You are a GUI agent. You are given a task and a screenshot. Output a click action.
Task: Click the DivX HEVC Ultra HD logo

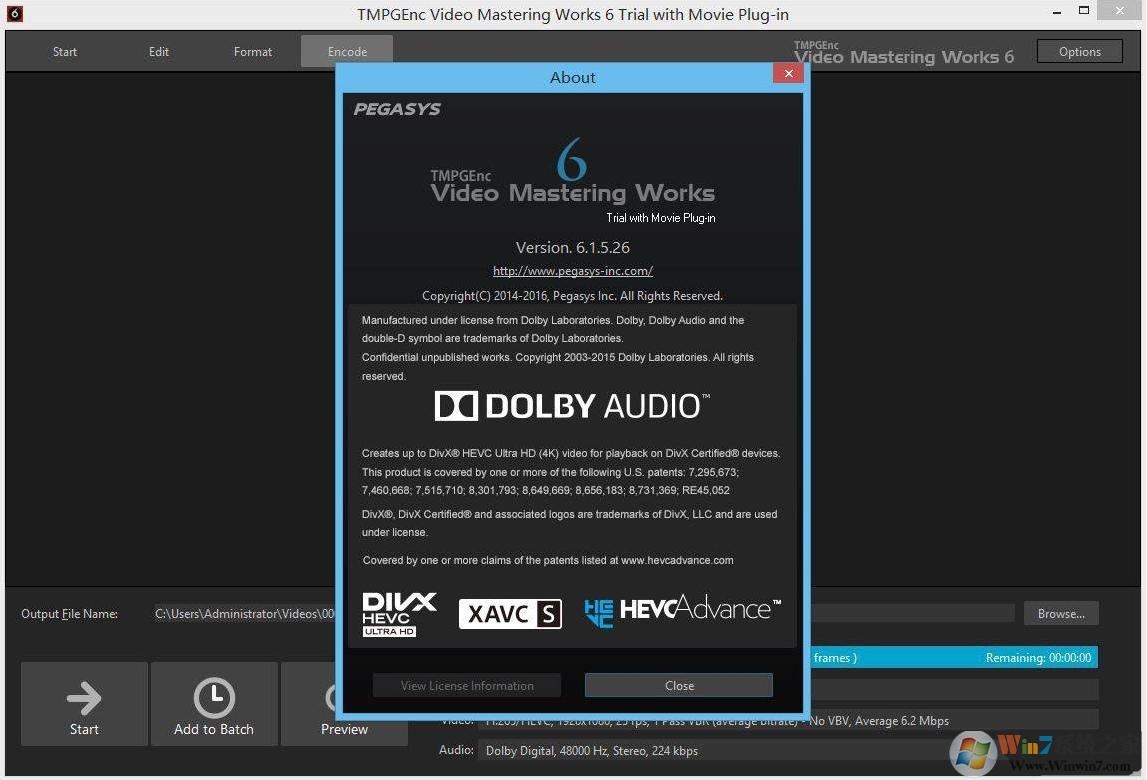(399, 614)
